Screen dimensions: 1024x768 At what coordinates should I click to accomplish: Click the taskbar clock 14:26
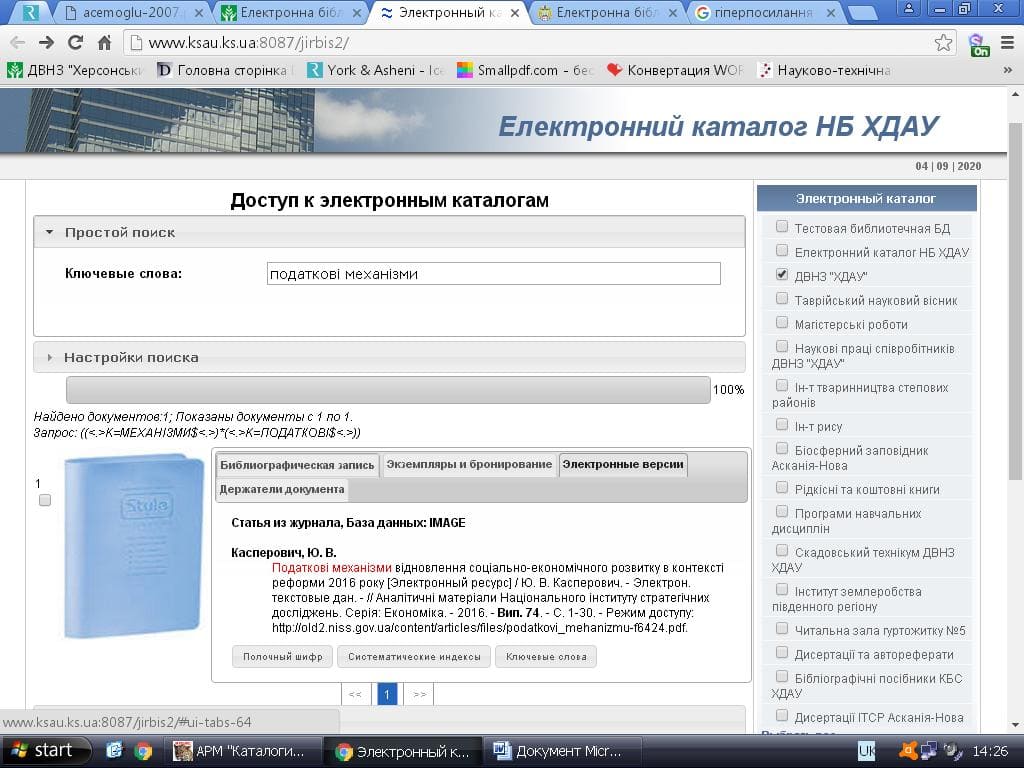coord(990,751)
